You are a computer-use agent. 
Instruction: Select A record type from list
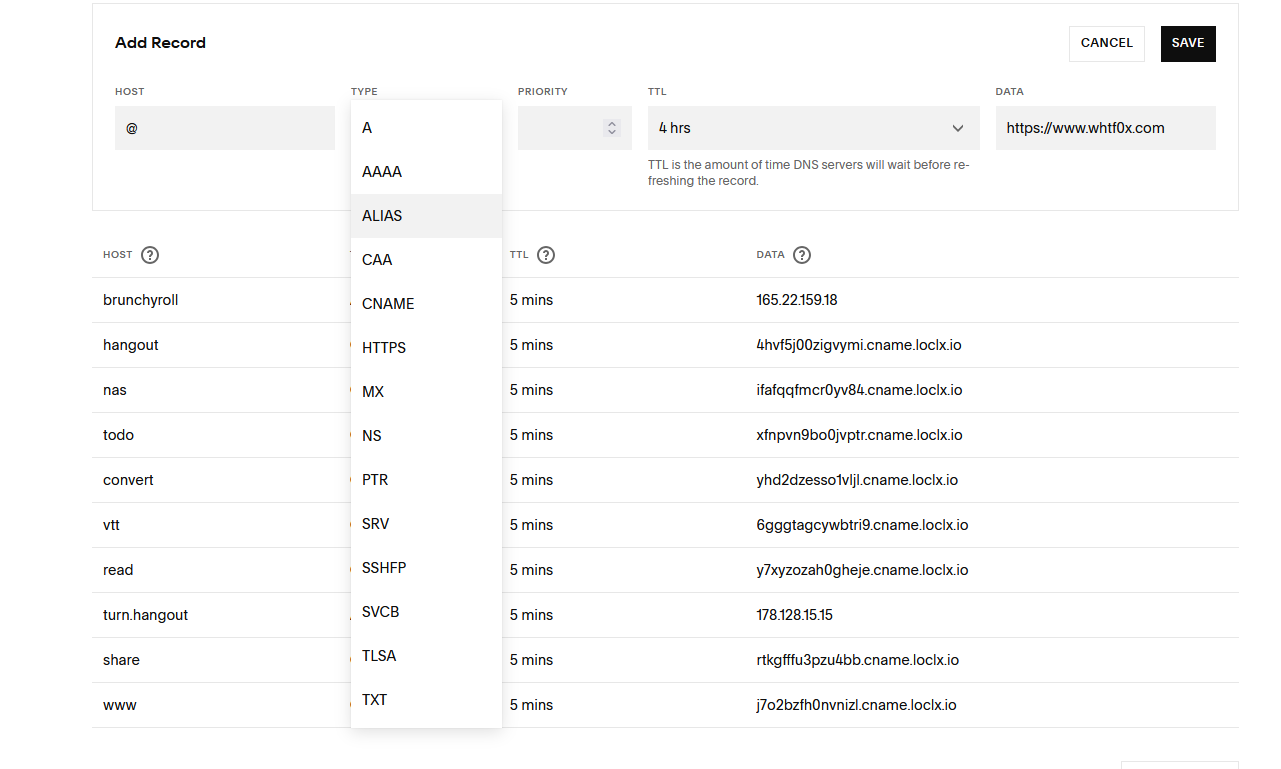(426, 128)
